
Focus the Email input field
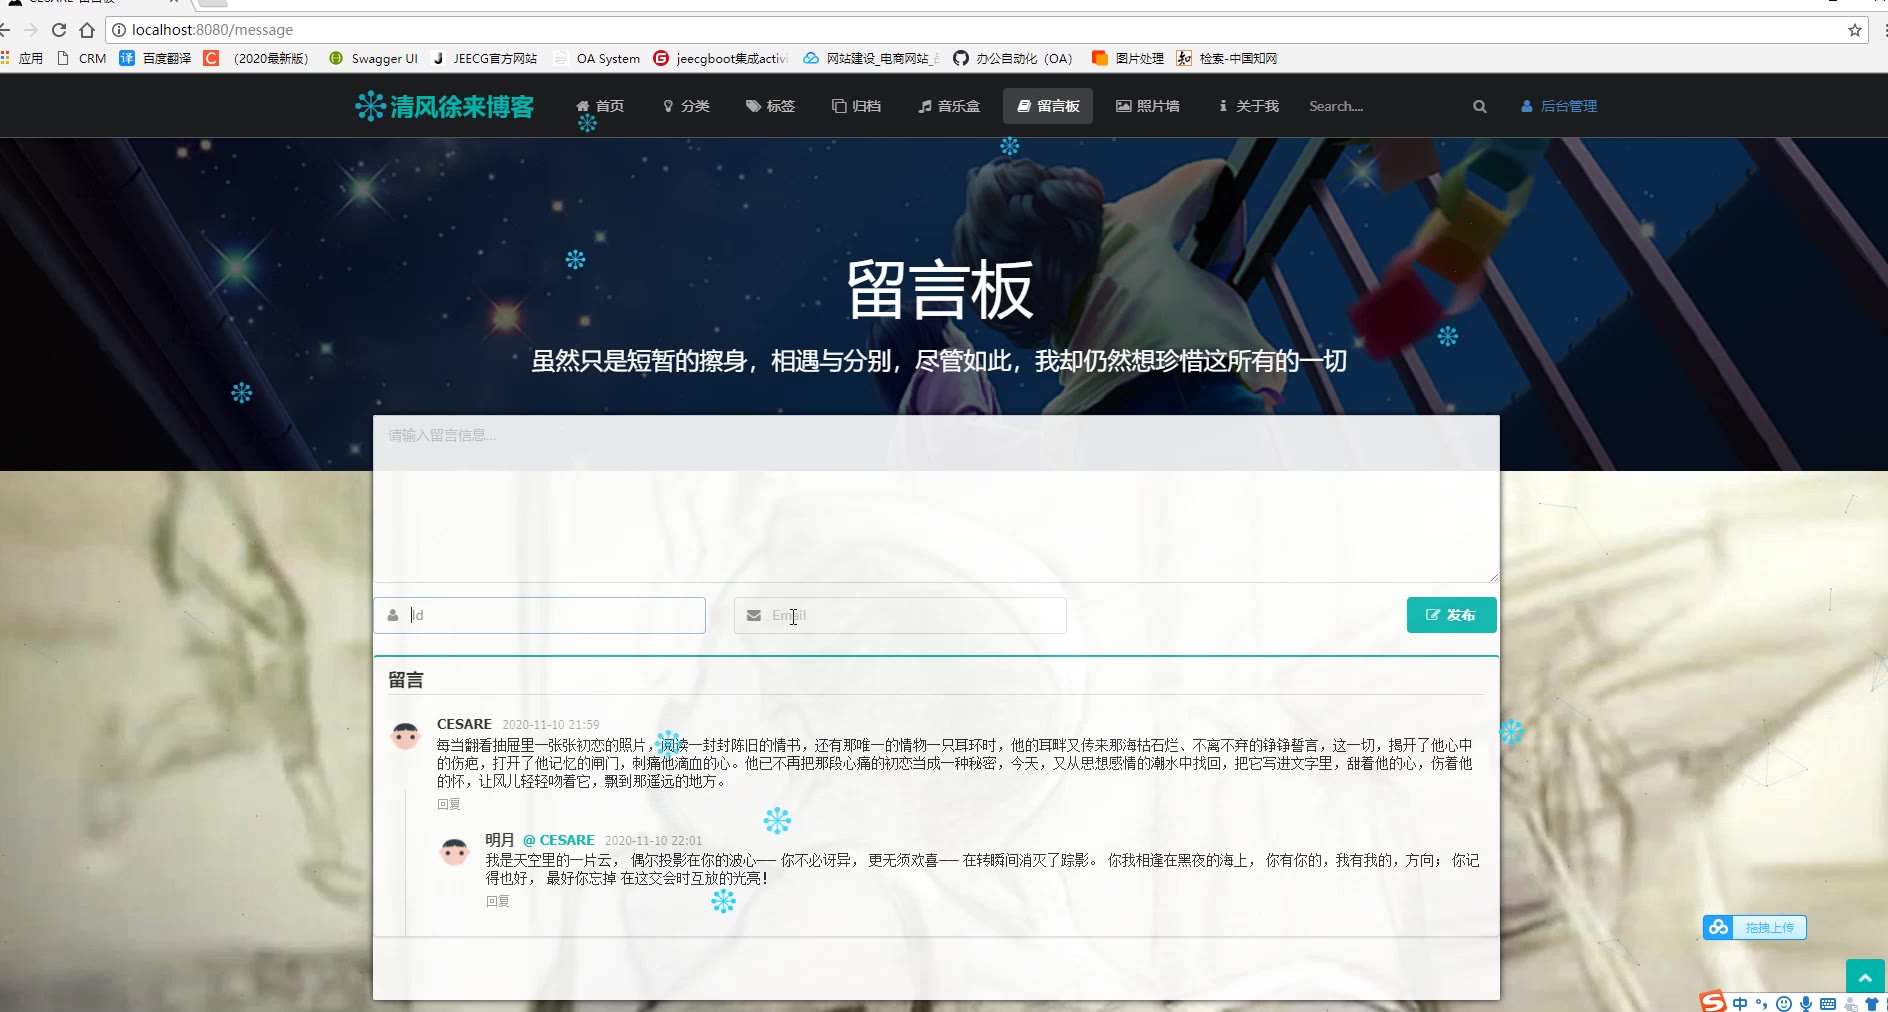point(900,615)
